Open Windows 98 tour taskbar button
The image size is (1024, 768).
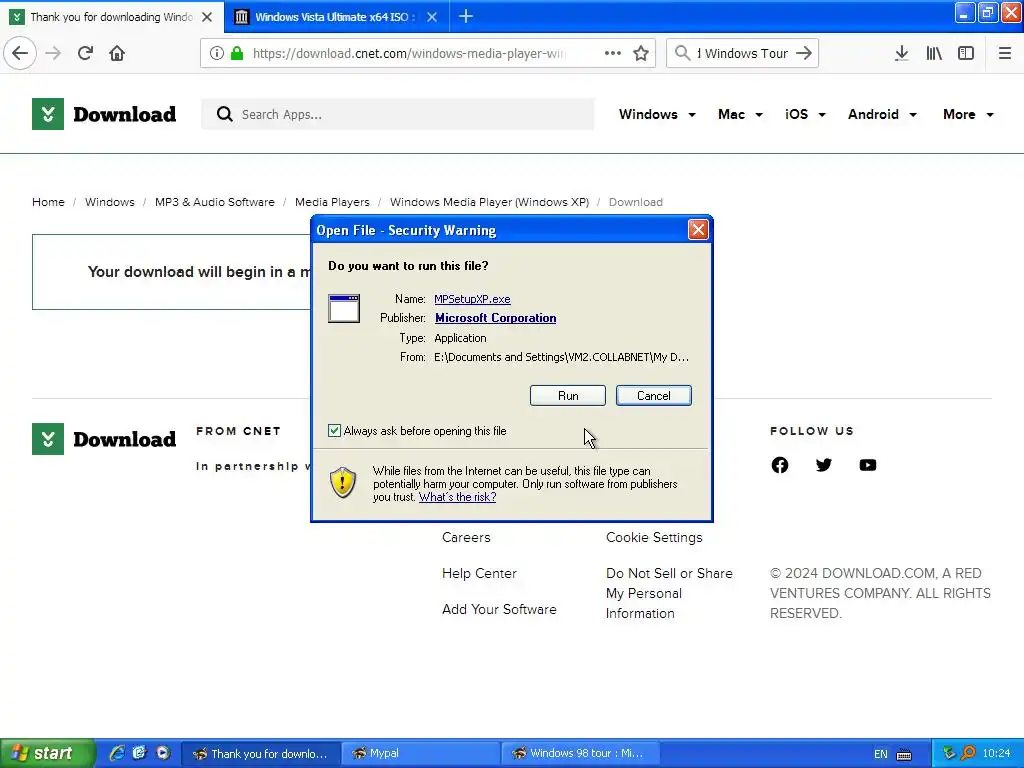[580, 753]
